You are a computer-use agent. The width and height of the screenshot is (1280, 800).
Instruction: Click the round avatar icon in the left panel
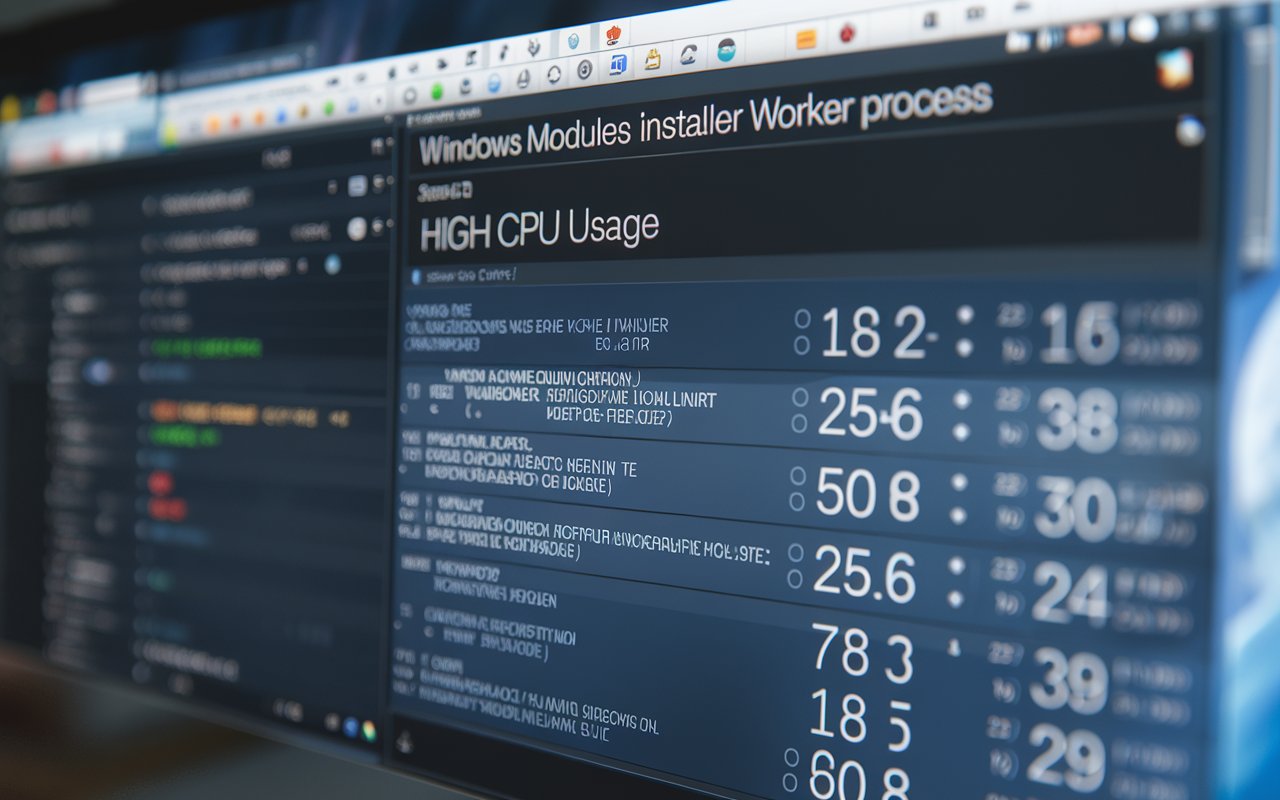(357, 229)
